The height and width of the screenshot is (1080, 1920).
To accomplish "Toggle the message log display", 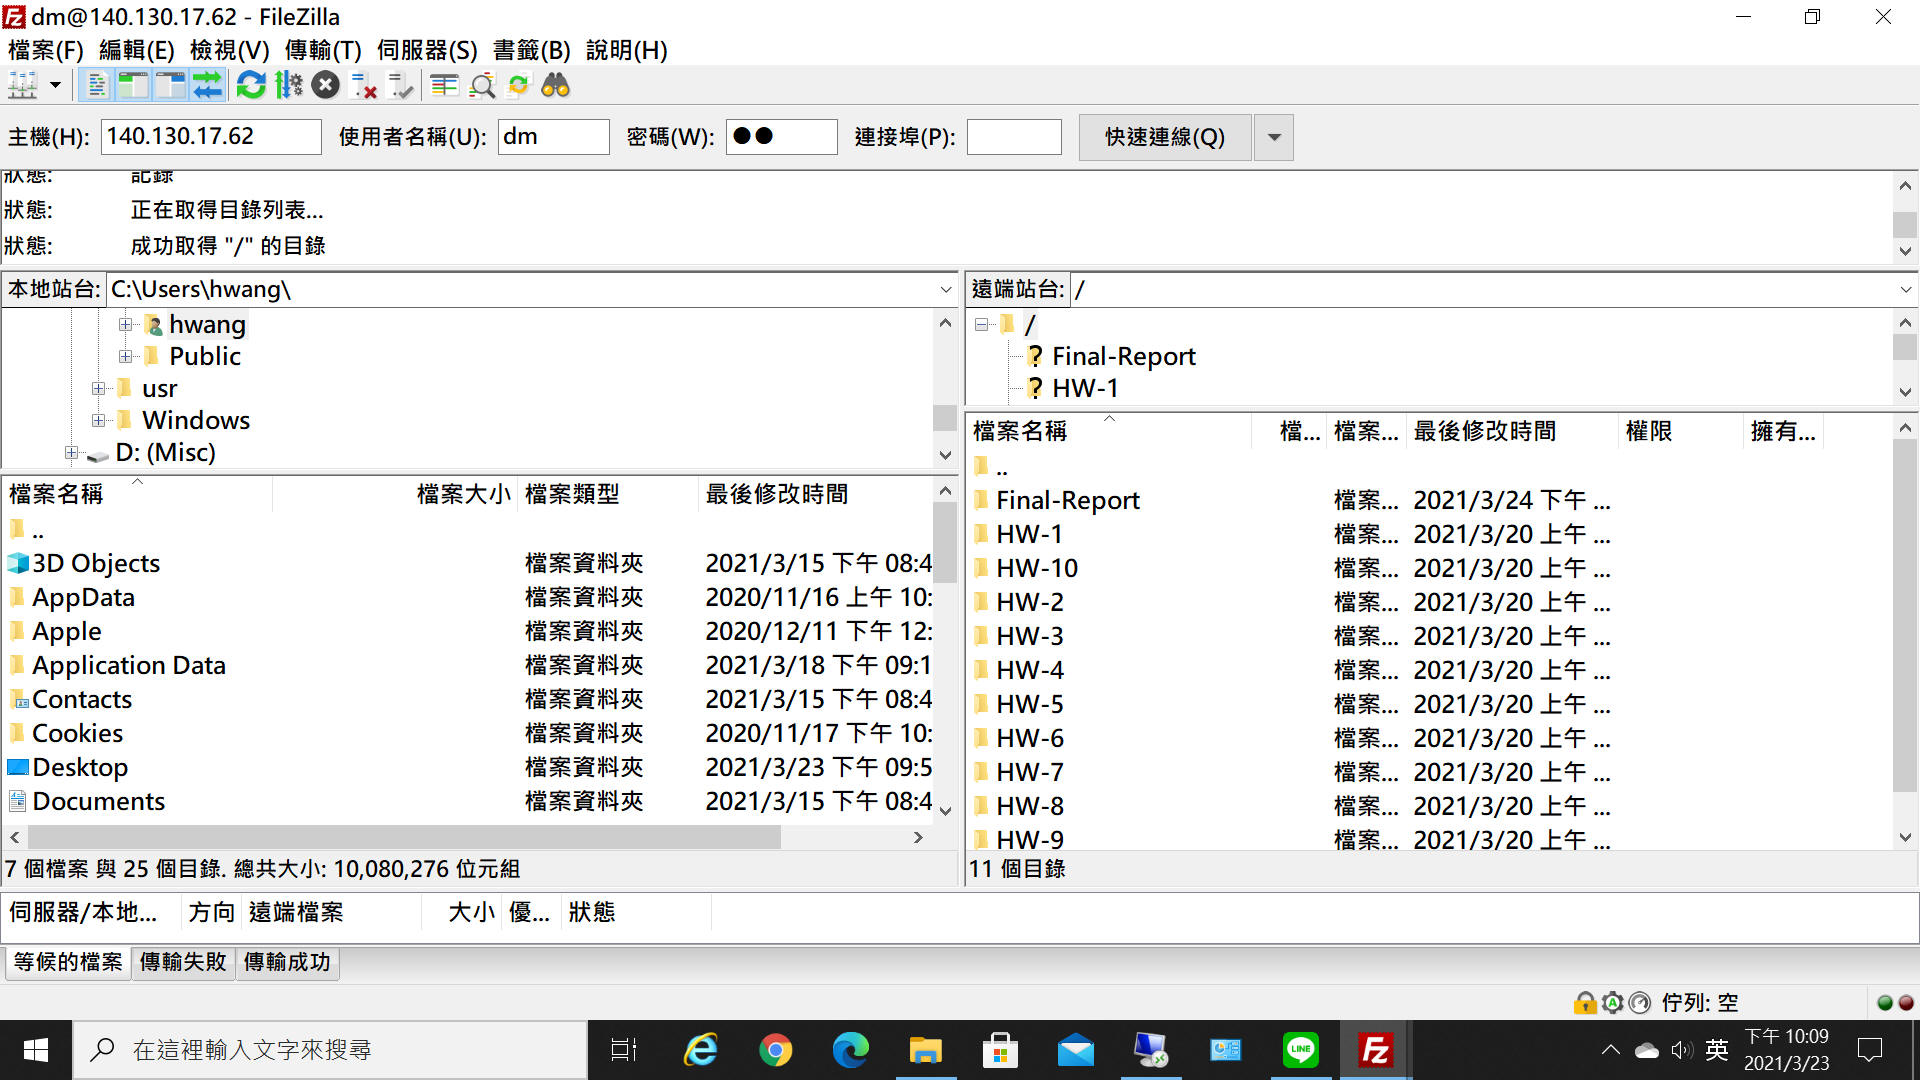I will click(96, 86).
